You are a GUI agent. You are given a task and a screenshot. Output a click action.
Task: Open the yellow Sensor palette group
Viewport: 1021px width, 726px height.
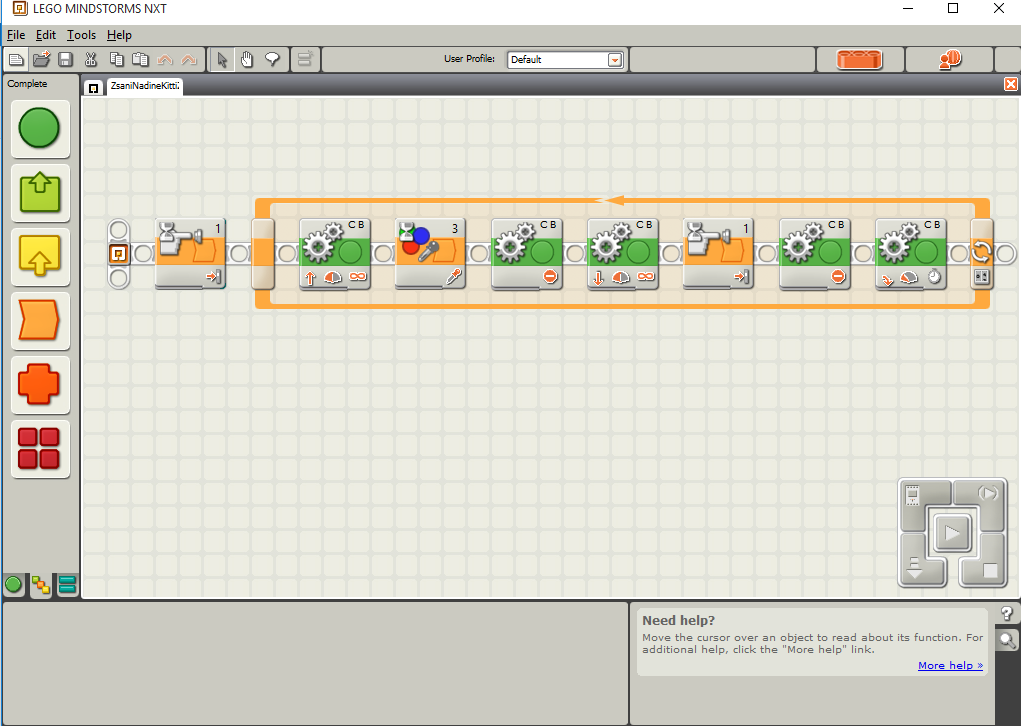click(x=40, y=257)
